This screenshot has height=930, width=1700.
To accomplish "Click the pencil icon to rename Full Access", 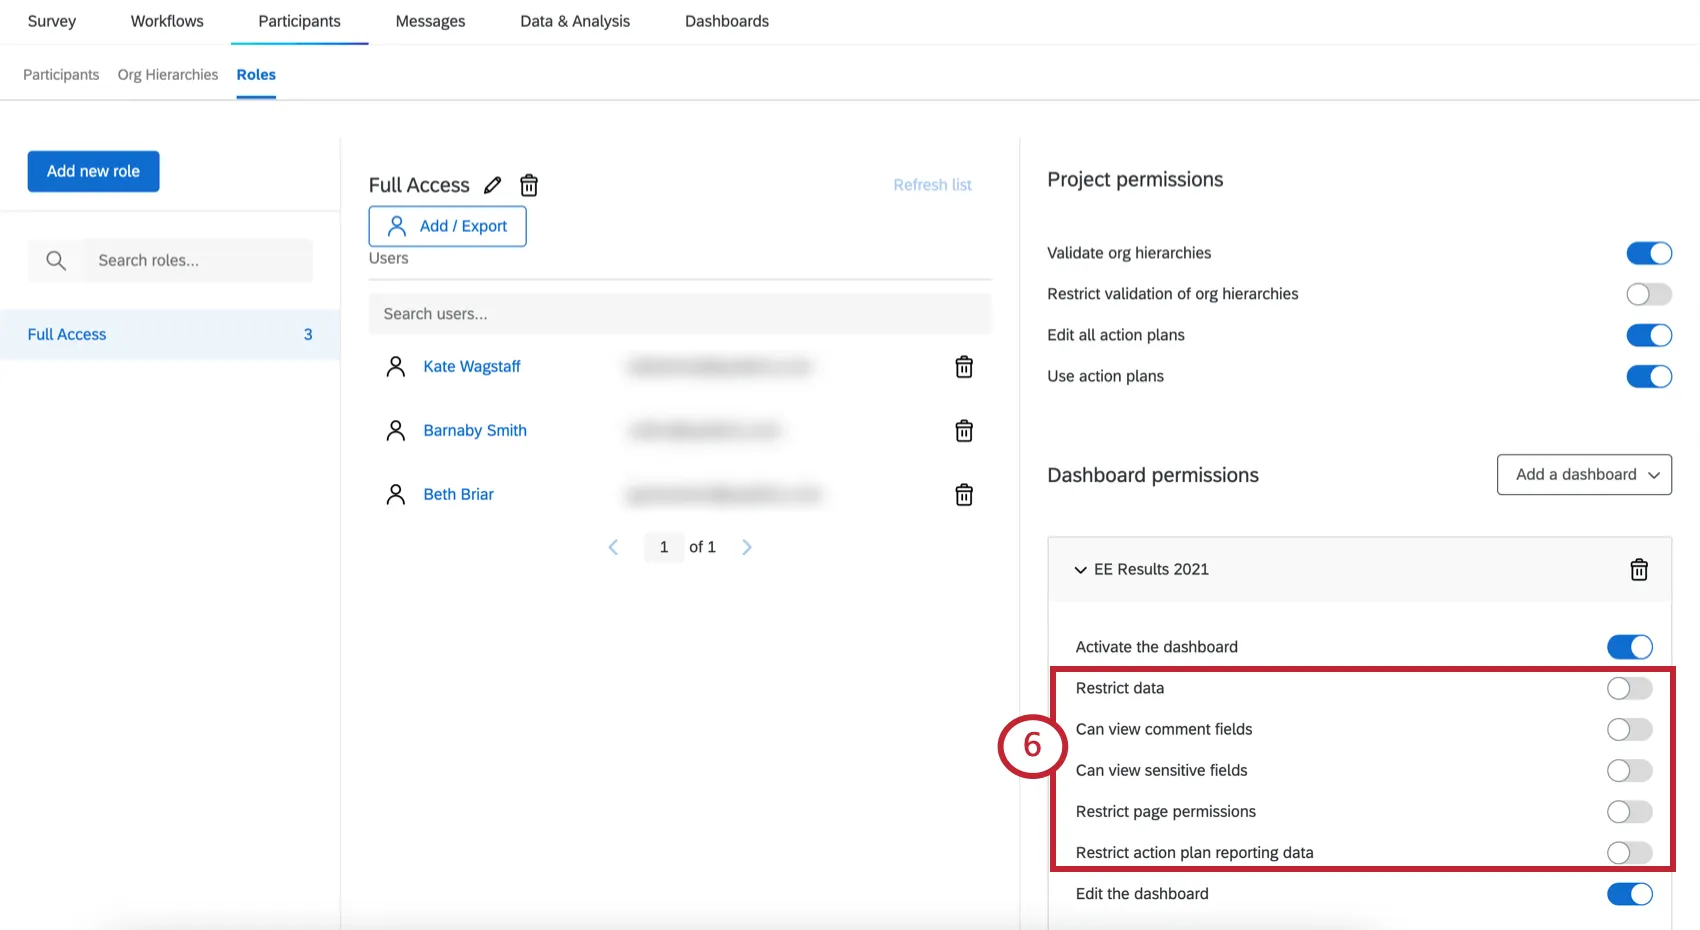I will [492, 185].
